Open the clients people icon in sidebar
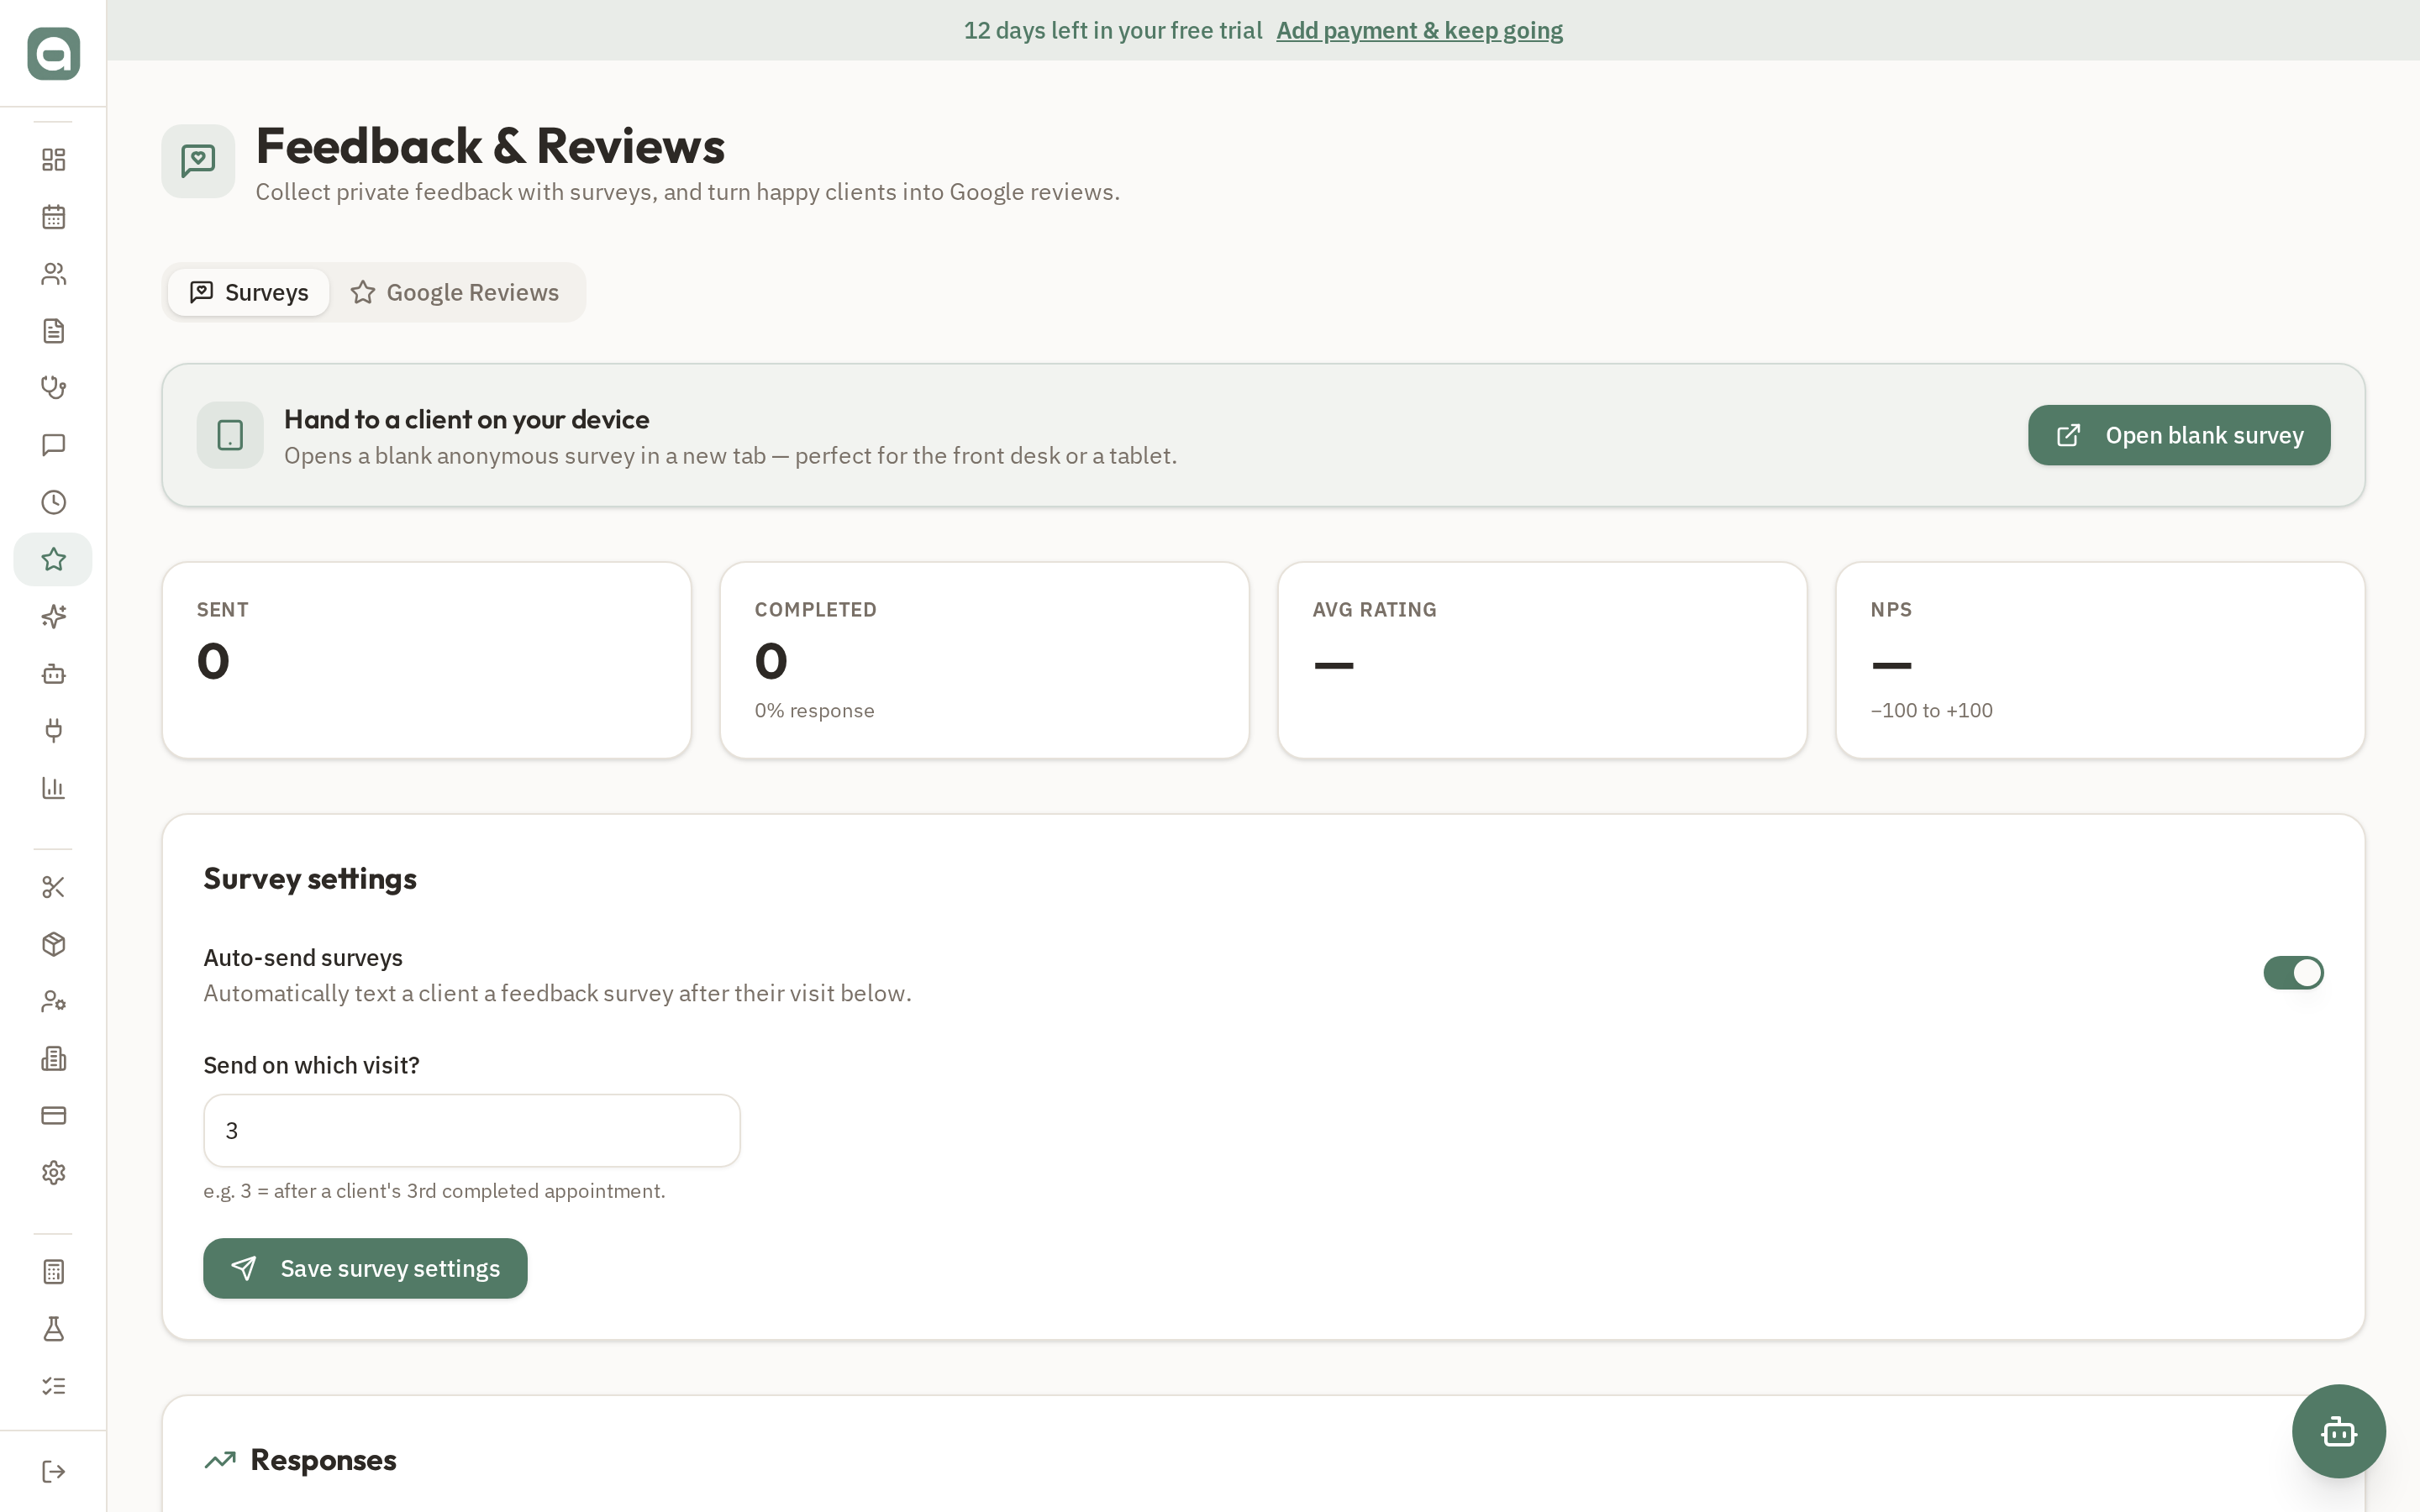Screen dimensions: 2420x1512 pyautogui.click(x=53, y=274)
